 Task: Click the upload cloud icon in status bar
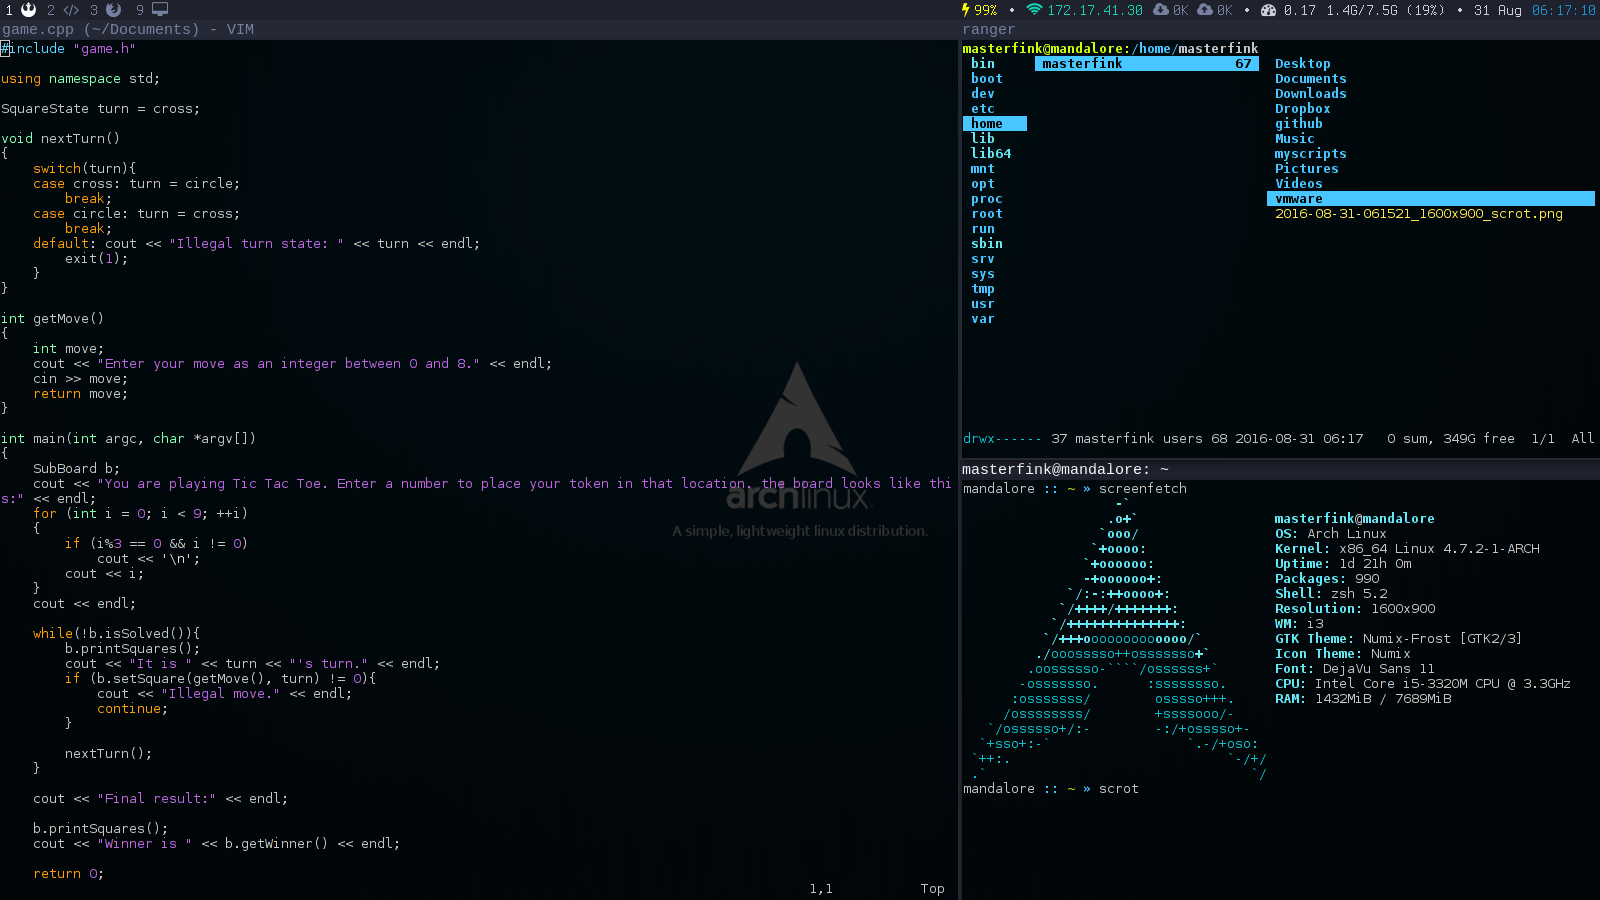click(1205, 10)
